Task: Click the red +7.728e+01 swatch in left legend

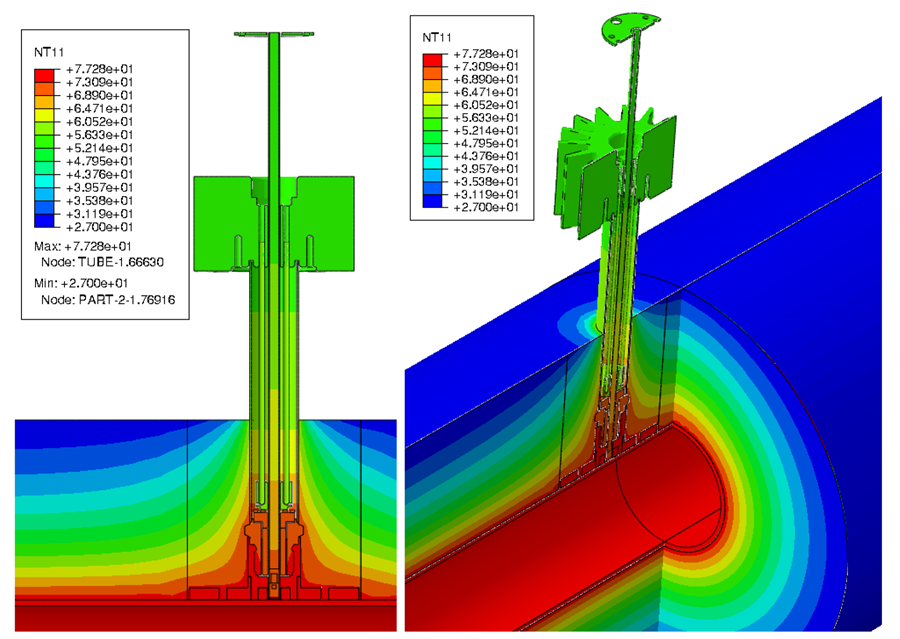Action: [45, 73]
